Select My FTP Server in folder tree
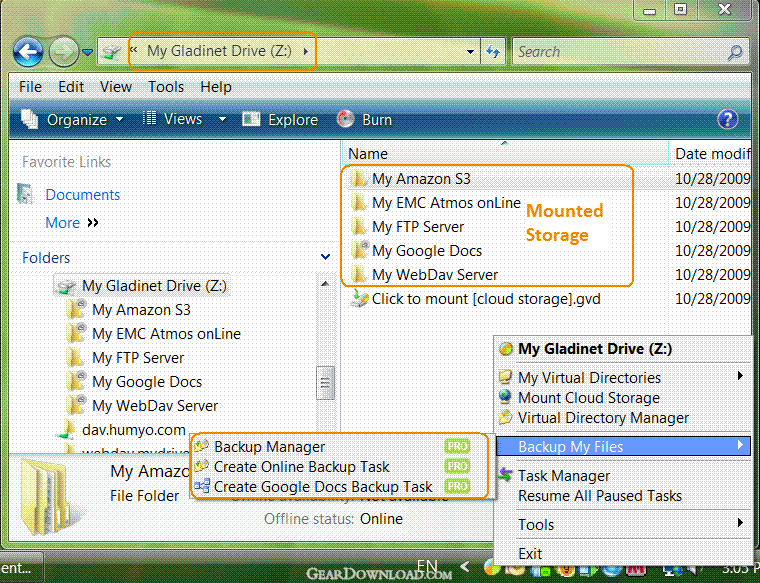This screenshot has width=760, height=583. [x=138, y=358]
